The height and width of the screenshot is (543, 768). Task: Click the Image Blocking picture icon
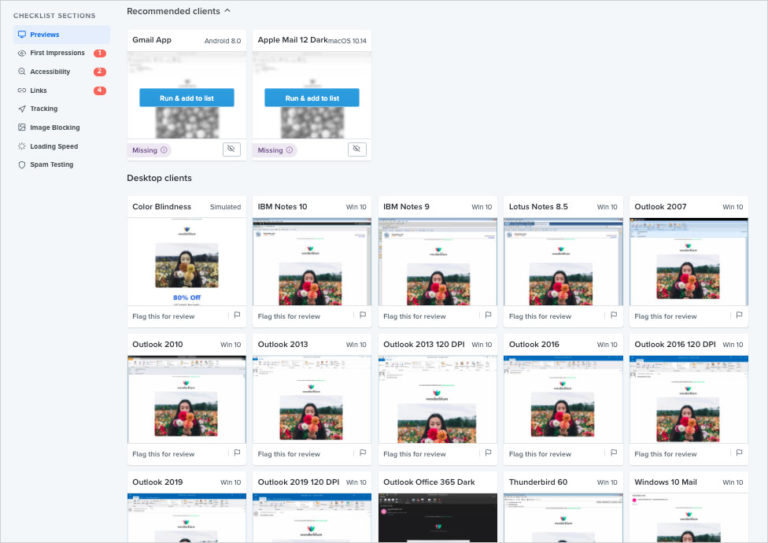coord(22,127)
